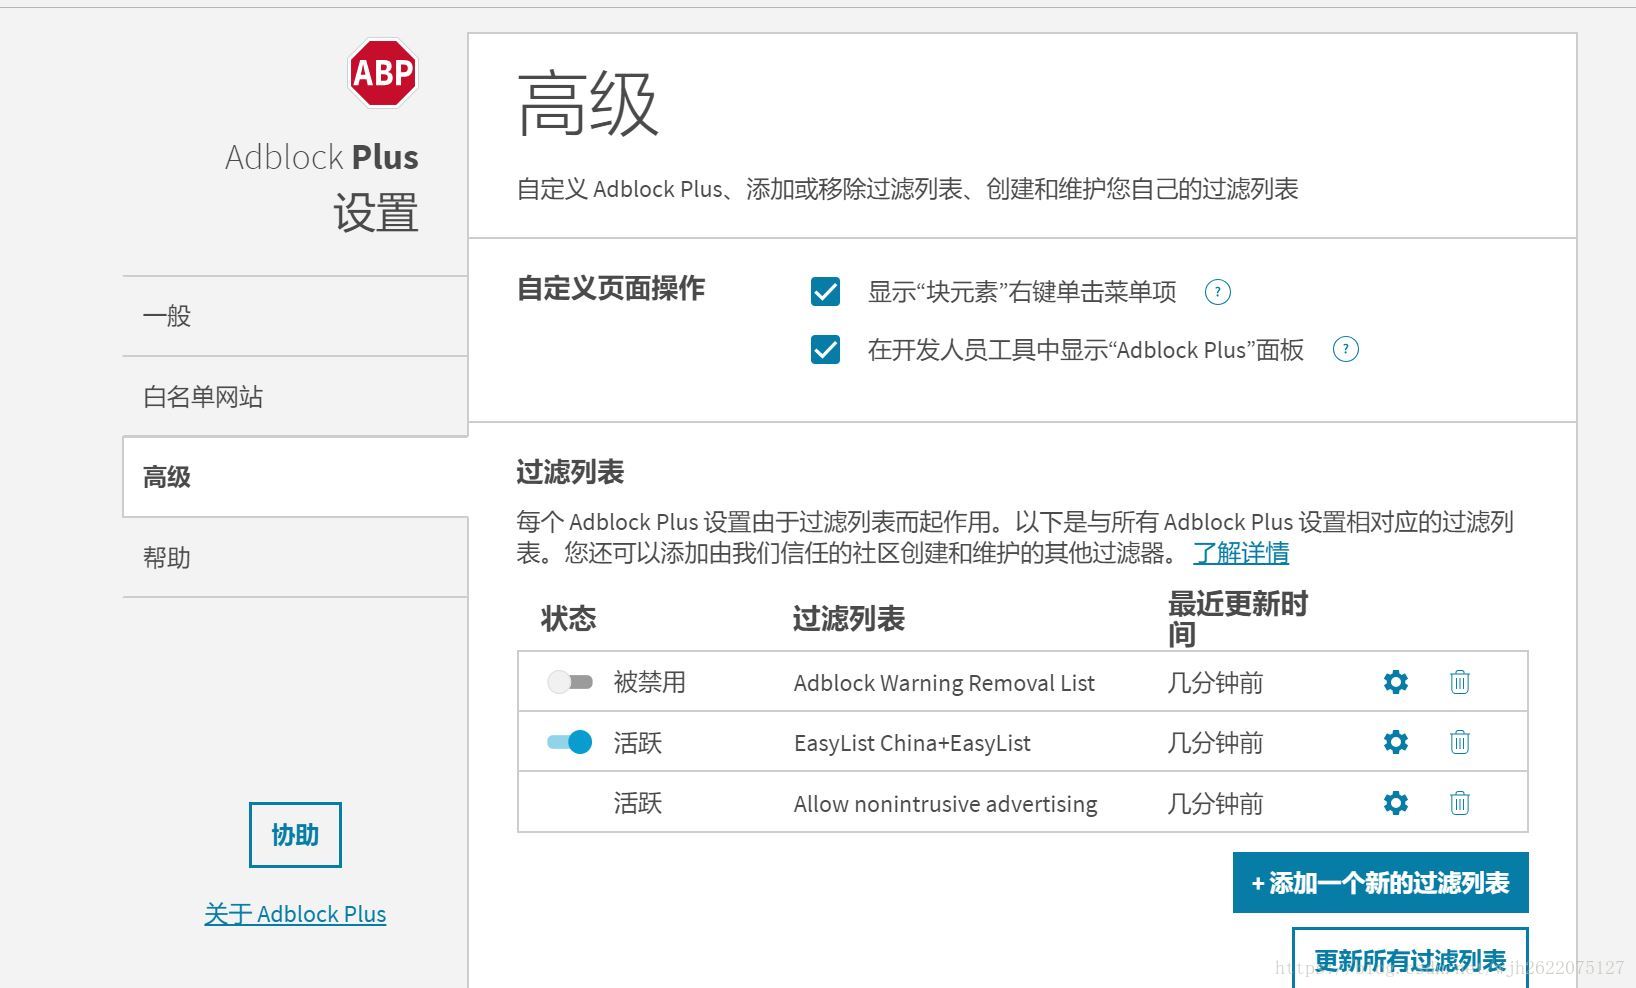1636x988 pixels.
Task: Click the 状态 column header
Action: [x=568, y=619]
